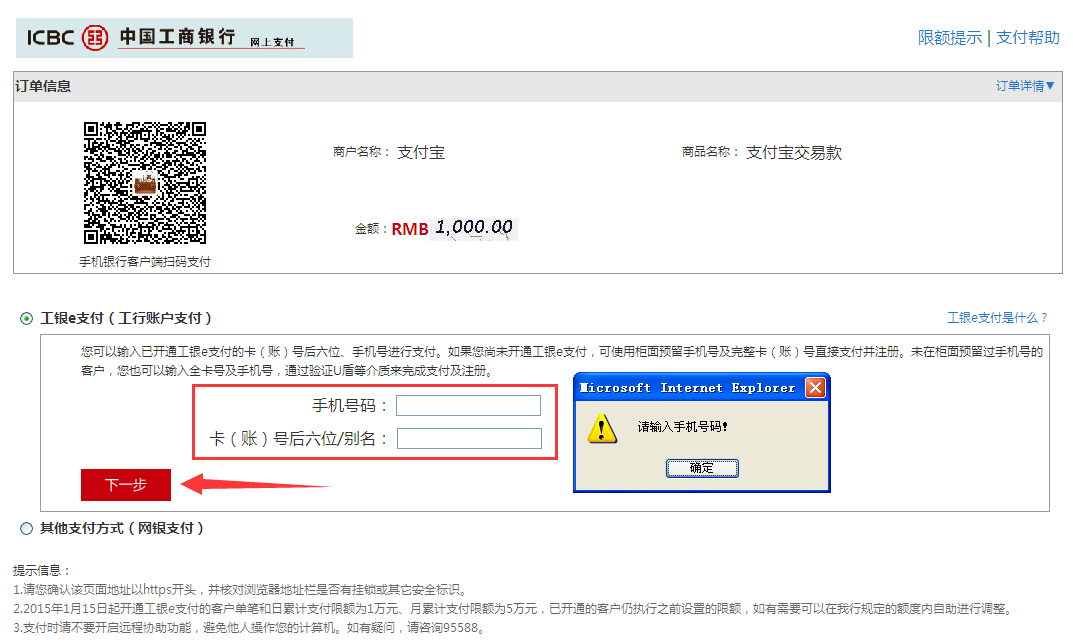Viewport: 1073px width, 644px height.
Task: Click the 支付宝交易款 product name text
Action: point(793,153)
